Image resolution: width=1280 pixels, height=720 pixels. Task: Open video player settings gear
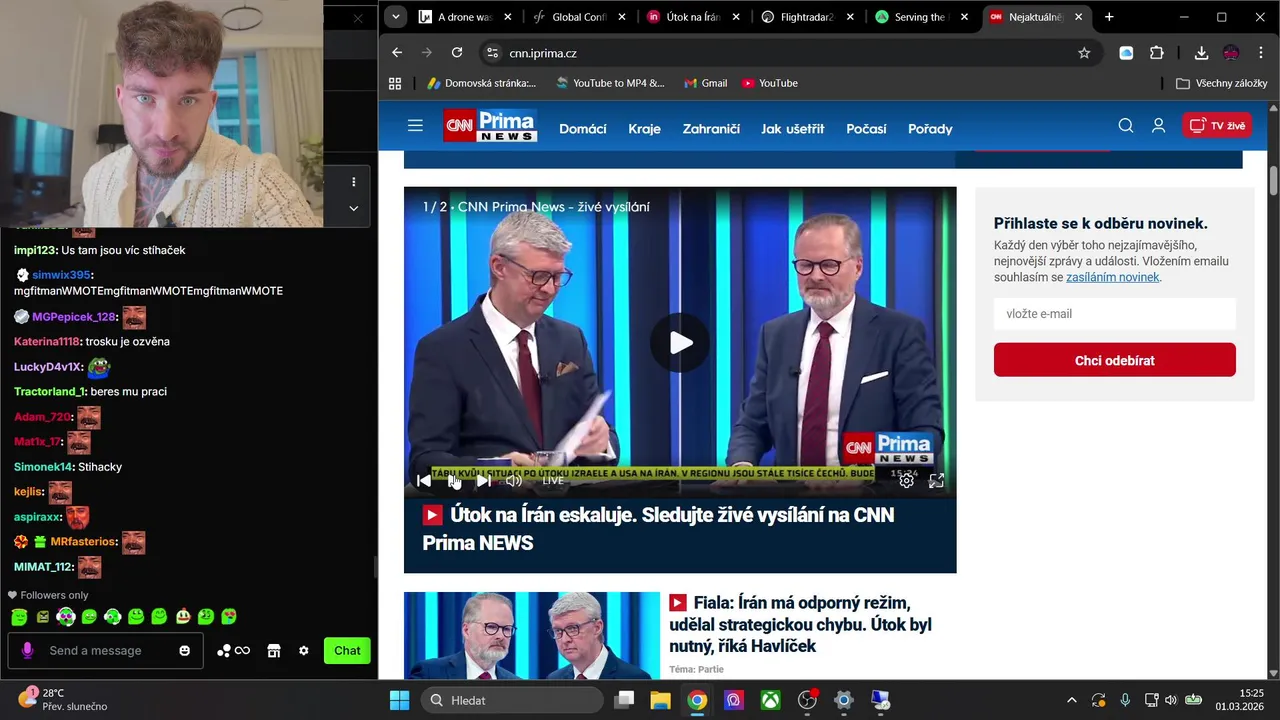pos(906,481)
